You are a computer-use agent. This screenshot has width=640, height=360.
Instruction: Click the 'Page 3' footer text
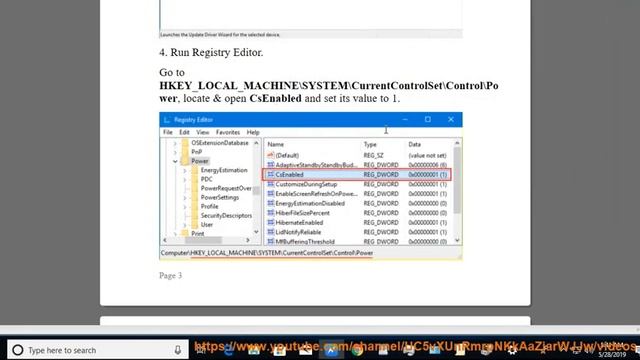click(x=171, y=276)
